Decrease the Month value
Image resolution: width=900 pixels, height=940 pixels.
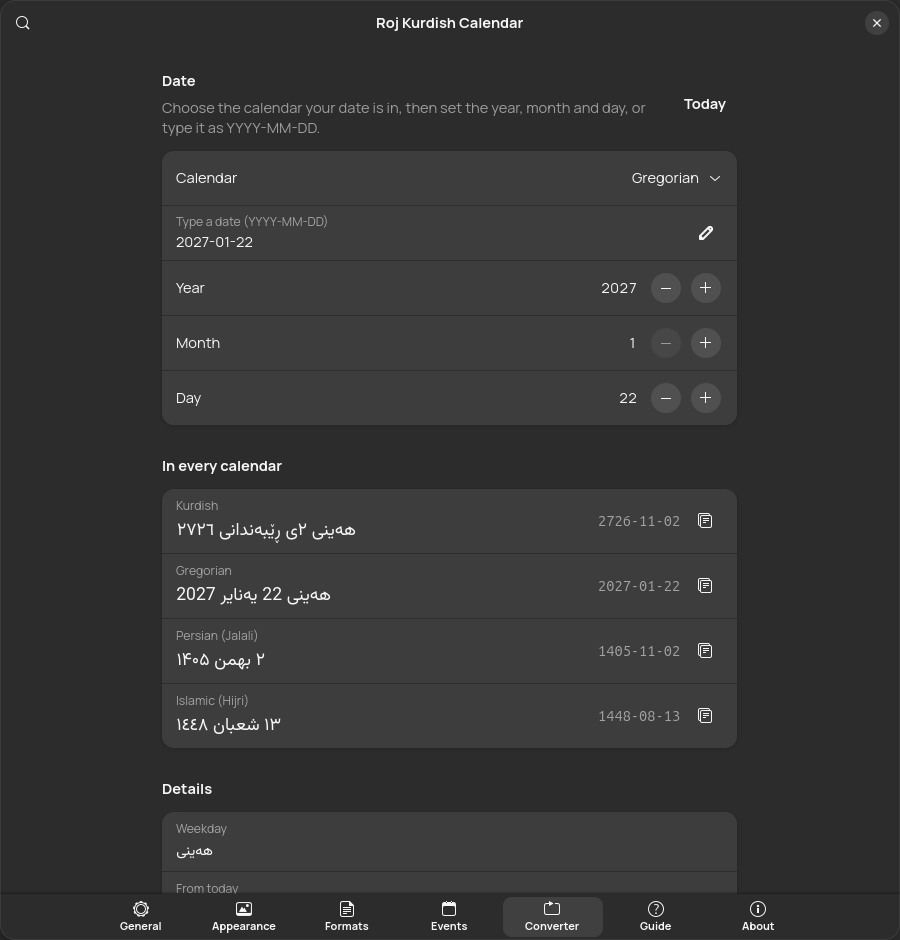pos(666,343)
